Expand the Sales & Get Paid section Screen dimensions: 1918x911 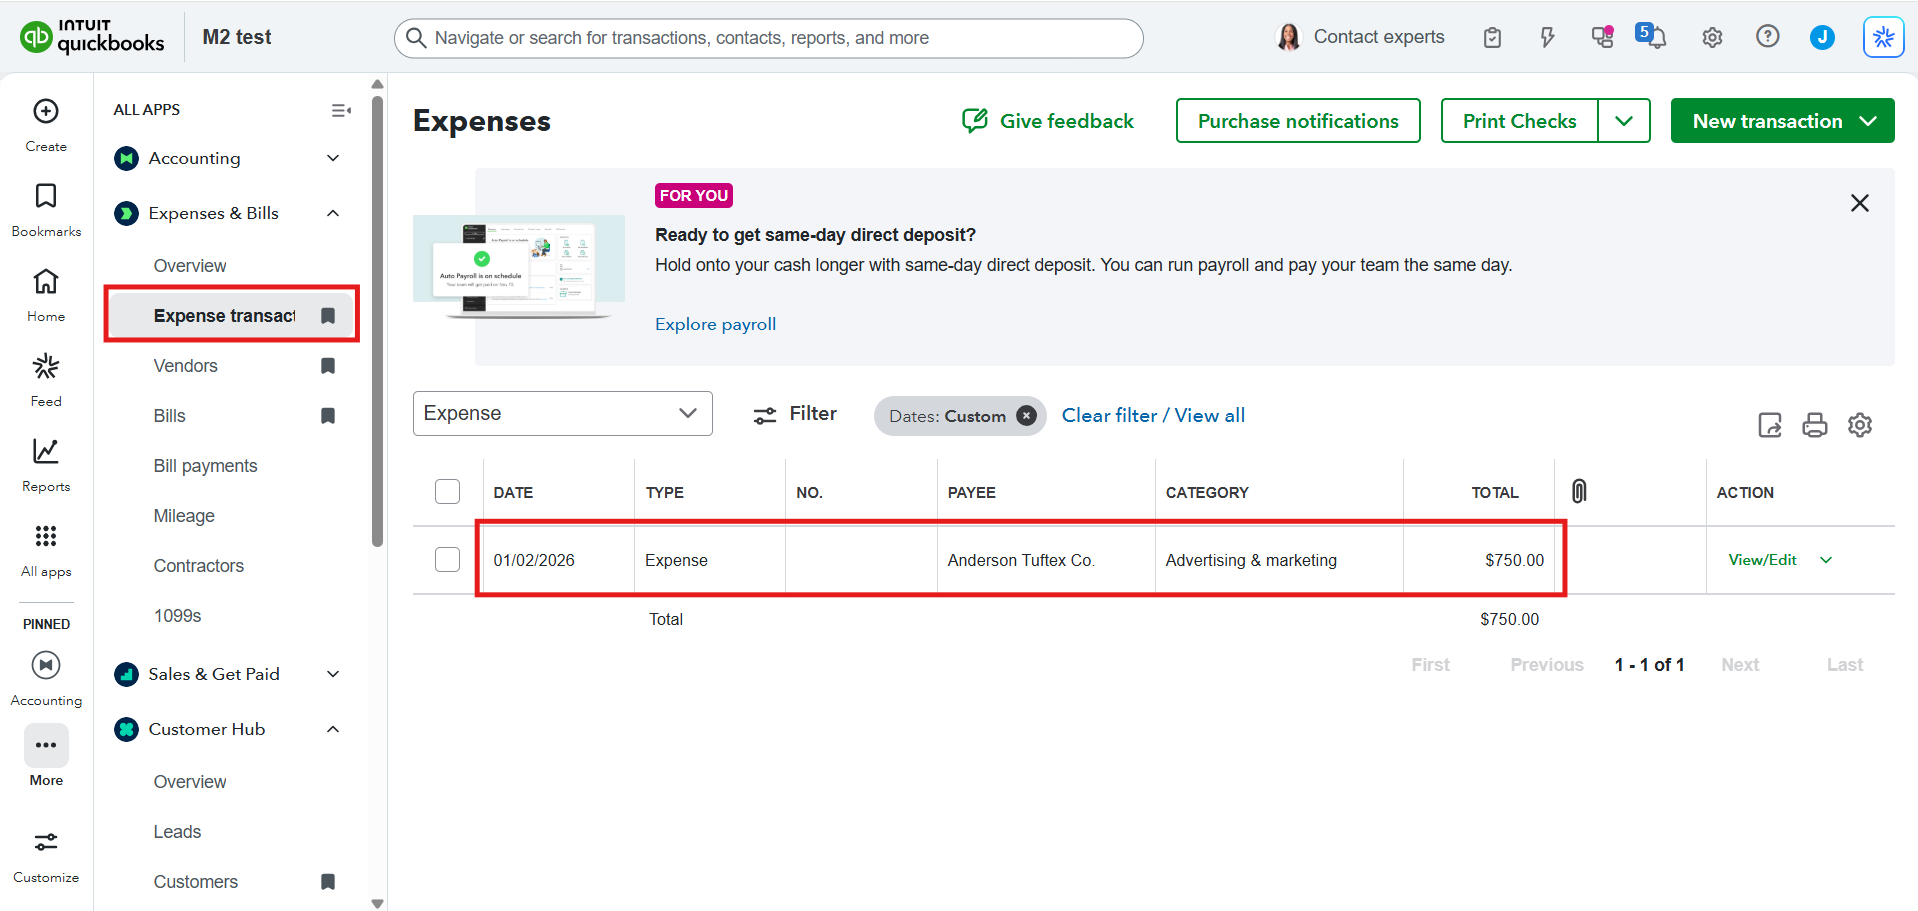[333, 674]
